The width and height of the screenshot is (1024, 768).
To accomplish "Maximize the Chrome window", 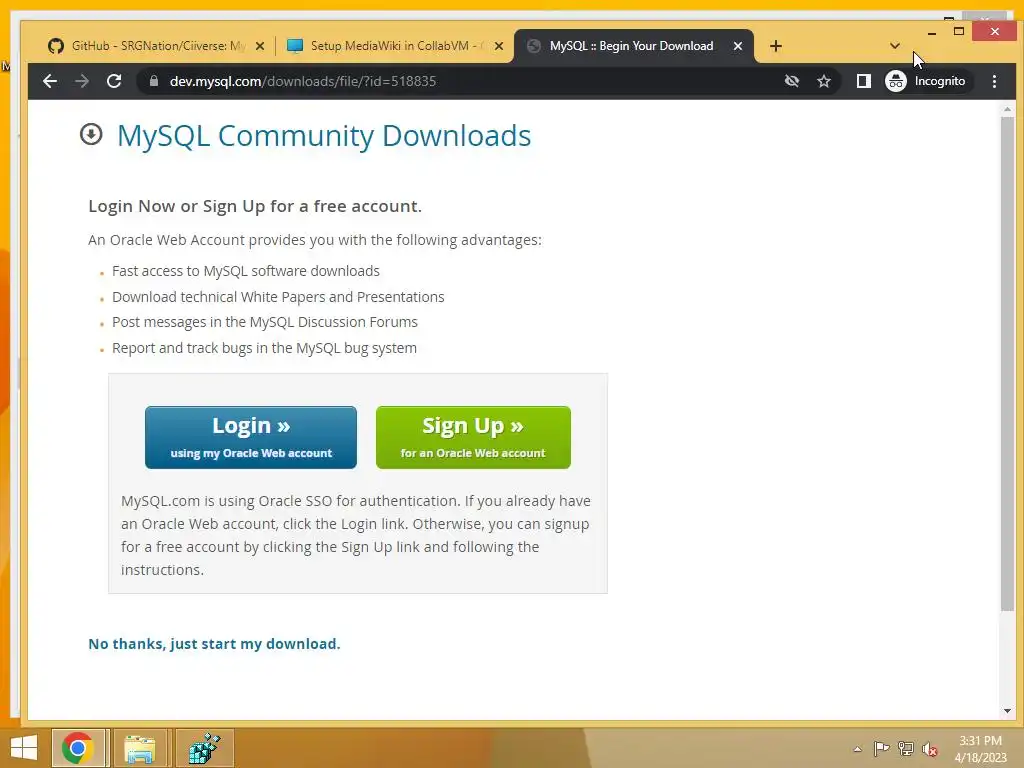I will (959, 31).
